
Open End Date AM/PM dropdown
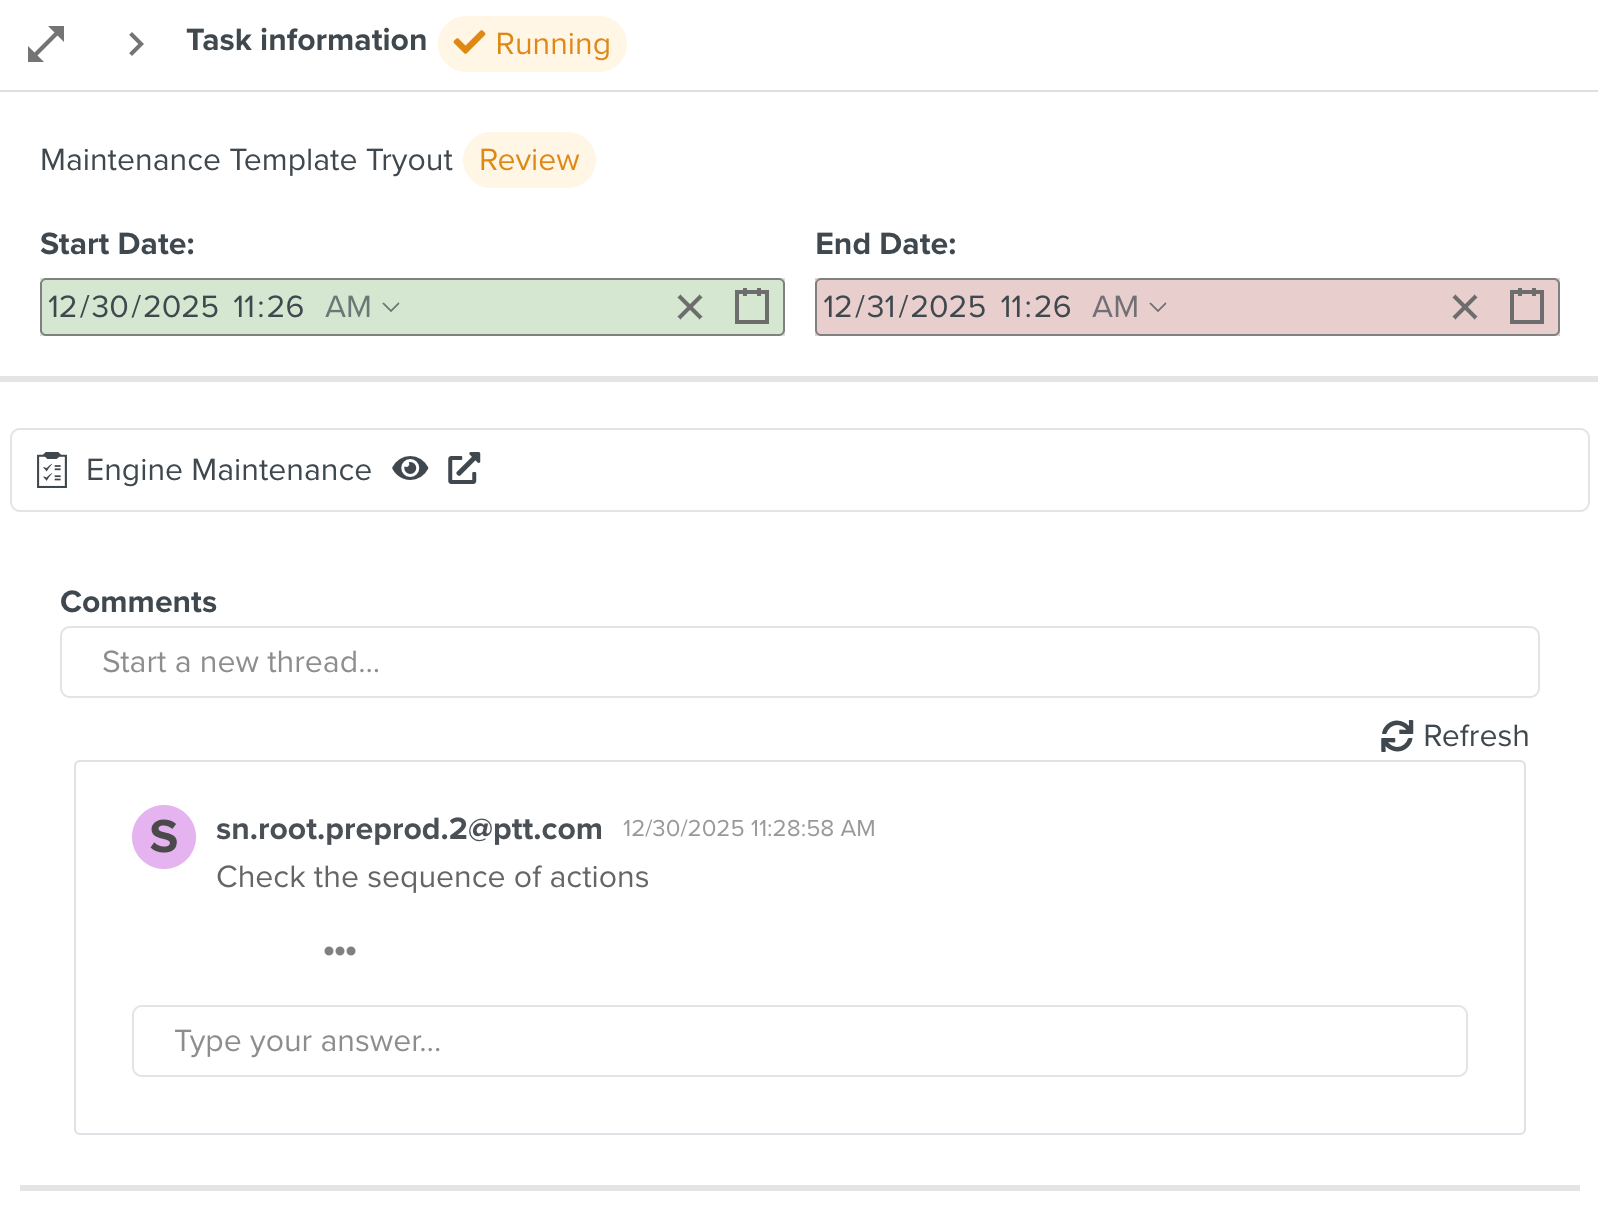[x=1129, y=307]
